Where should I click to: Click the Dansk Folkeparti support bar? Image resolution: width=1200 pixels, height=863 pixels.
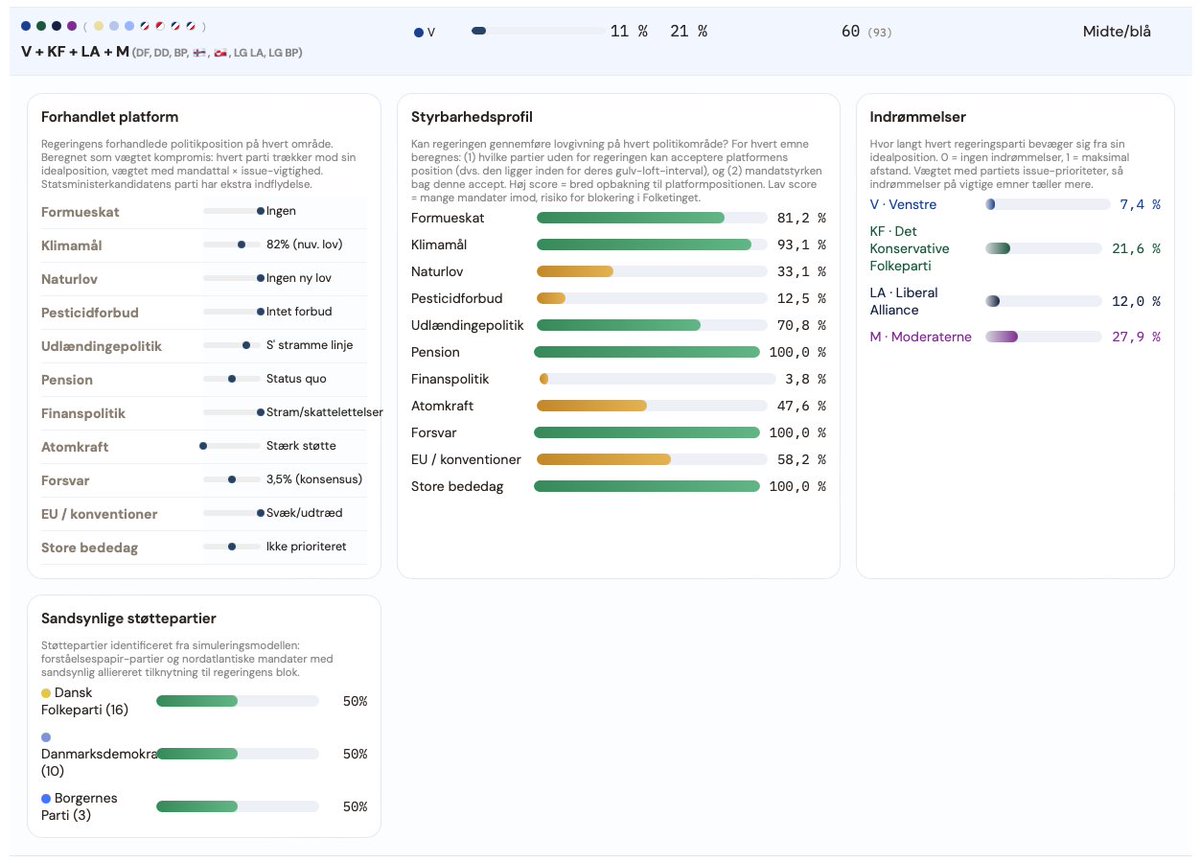coord(237,701)
